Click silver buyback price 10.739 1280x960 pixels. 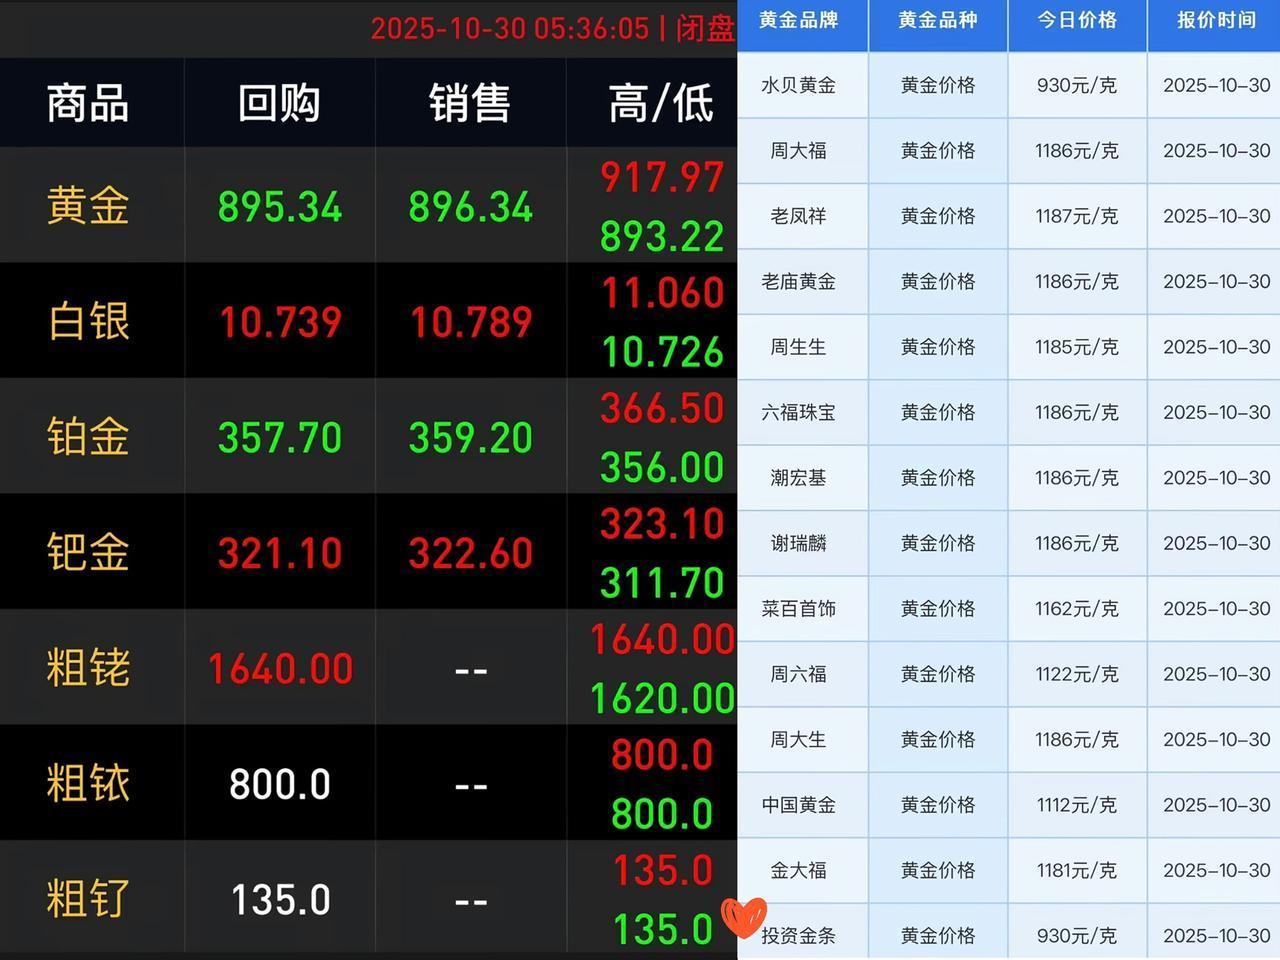(x=280, y=322)
